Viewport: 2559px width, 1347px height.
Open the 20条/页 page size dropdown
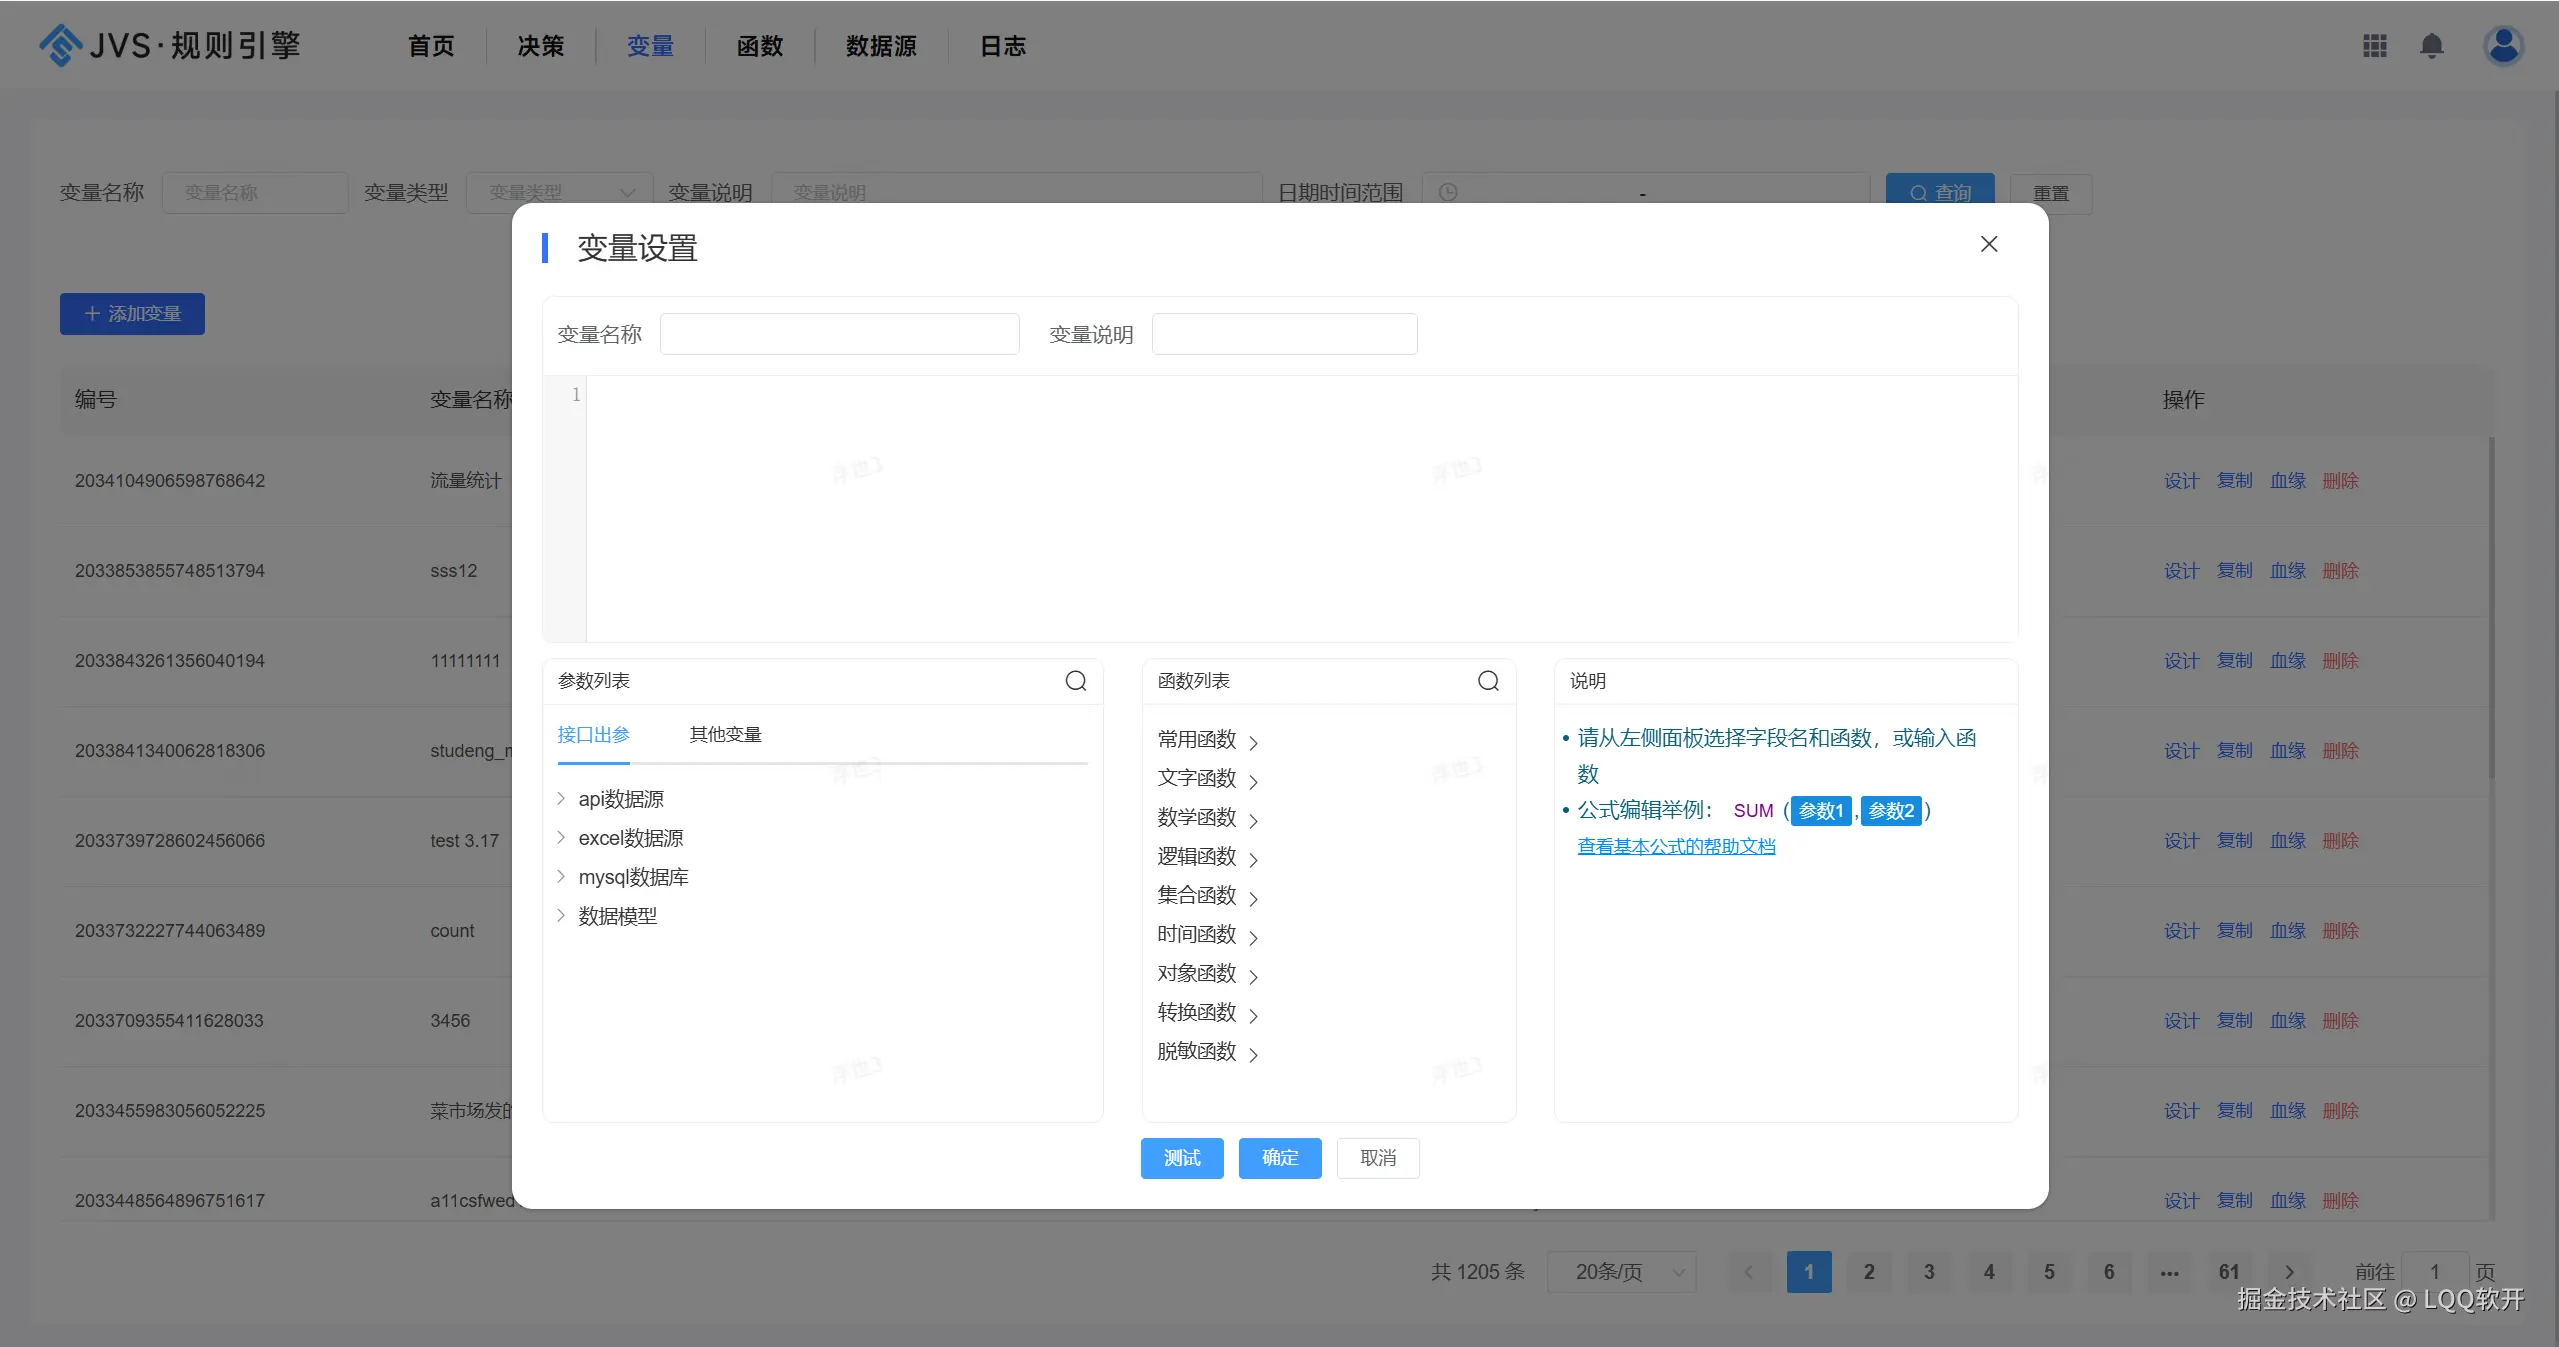[x=1621, y=1272]
